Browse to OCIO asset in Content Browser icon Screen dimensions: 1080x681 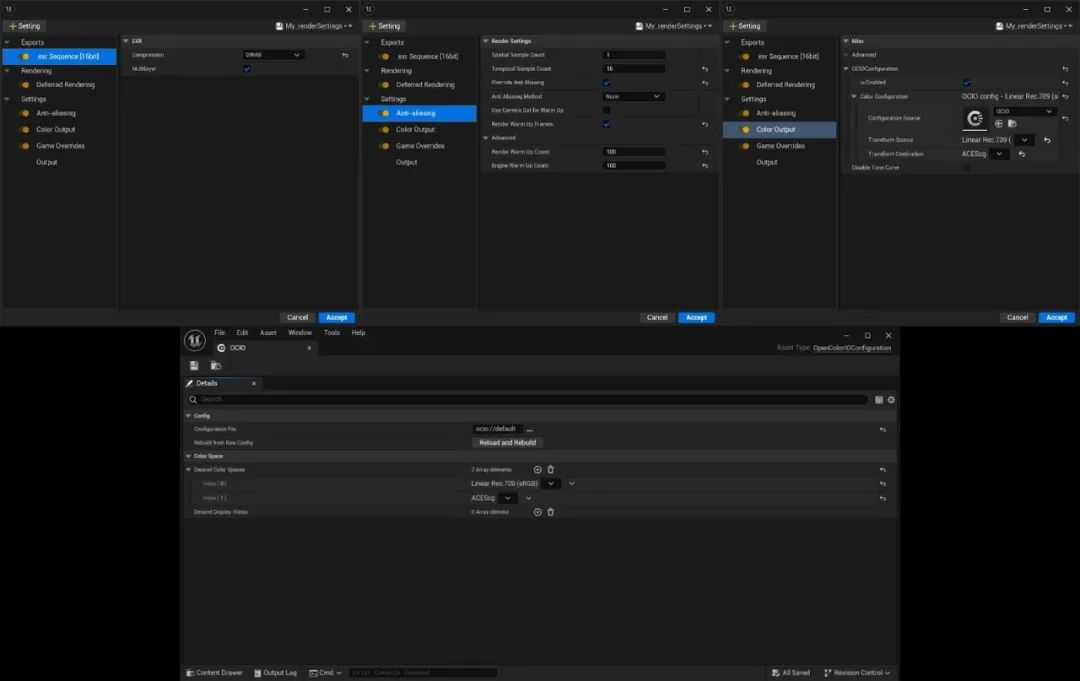1012,124
